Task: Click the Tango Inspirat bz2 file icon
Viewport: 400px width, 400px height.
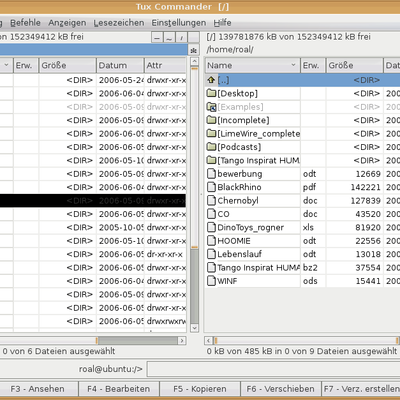Action: pyautogui.click(x=211, y=267)
